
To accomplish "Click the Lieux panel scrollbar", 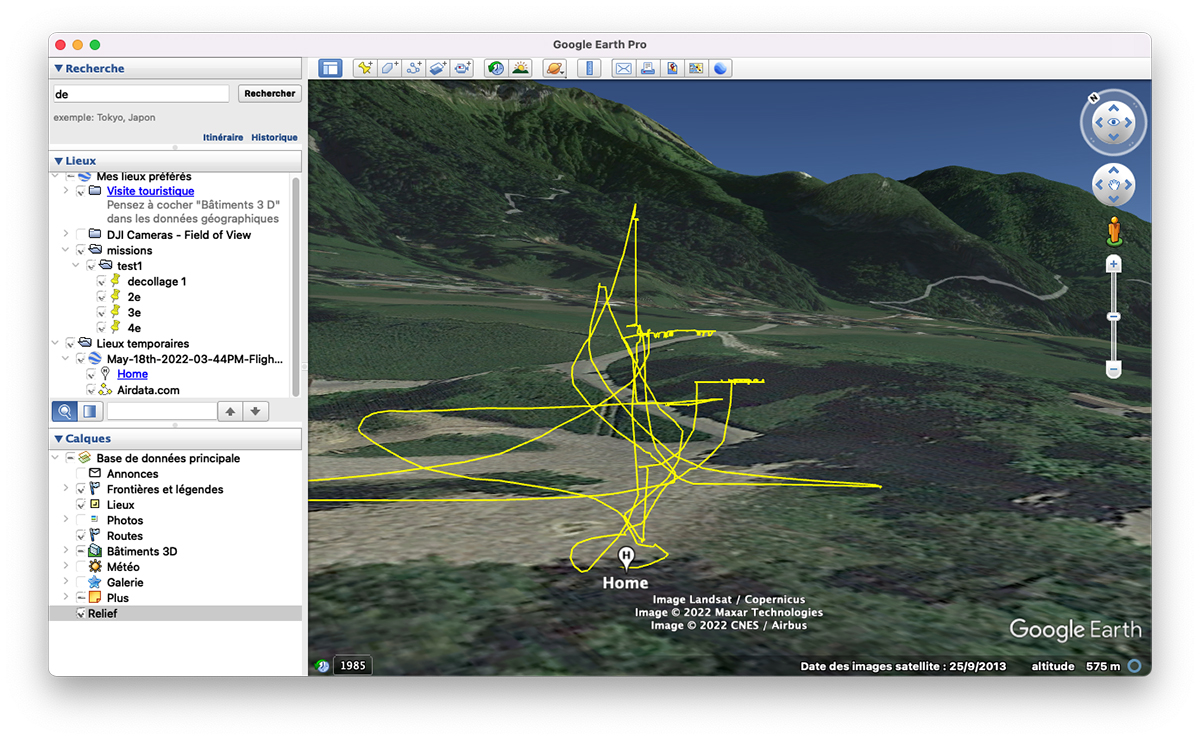I will 295,285.
